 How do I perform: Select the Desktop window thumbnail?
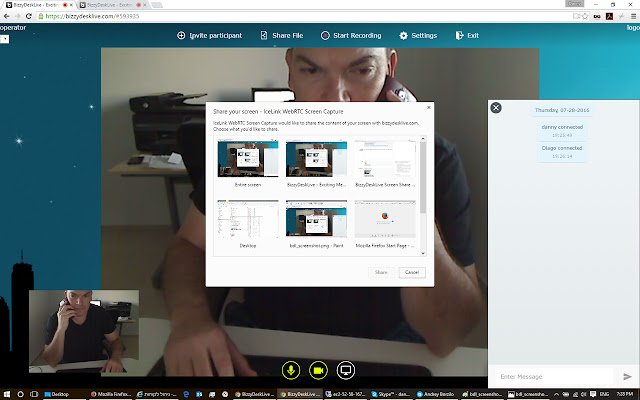tap(248, 219)
